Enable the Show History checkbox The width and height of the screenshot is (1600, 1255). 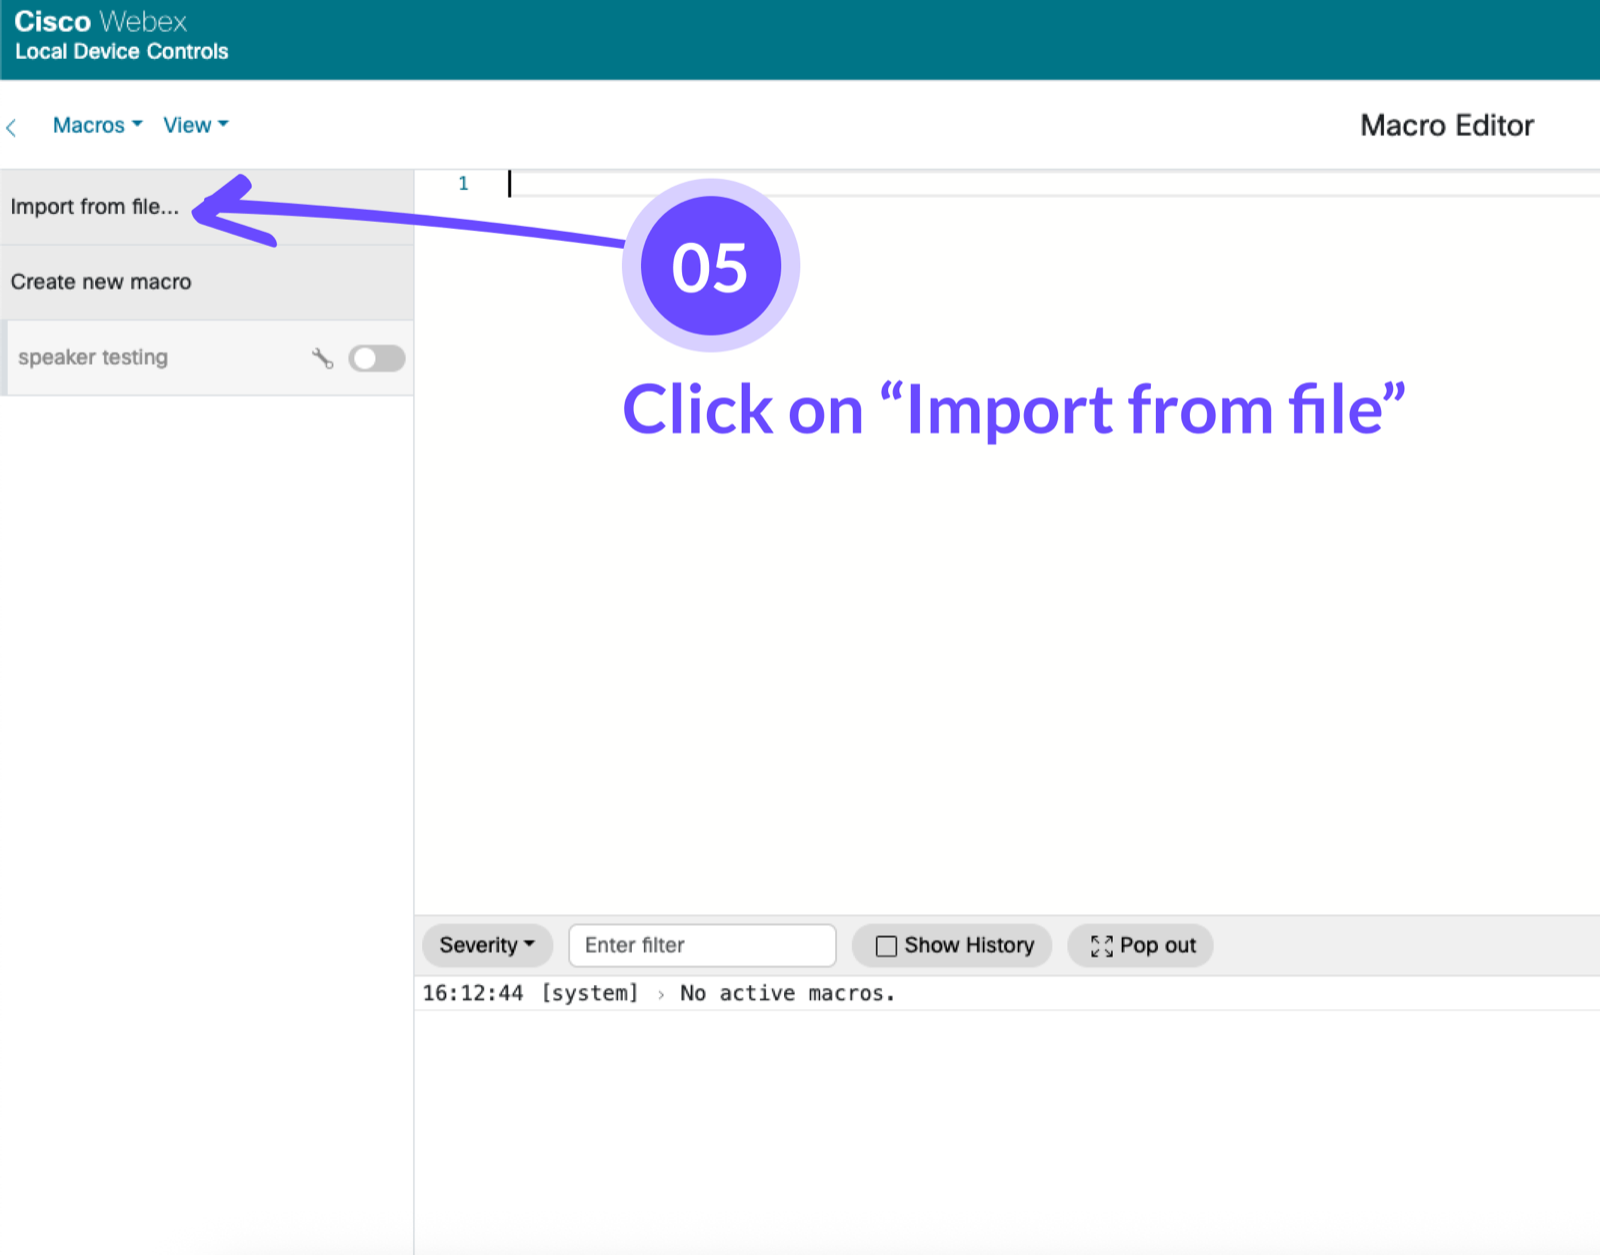tap(886, 946)
